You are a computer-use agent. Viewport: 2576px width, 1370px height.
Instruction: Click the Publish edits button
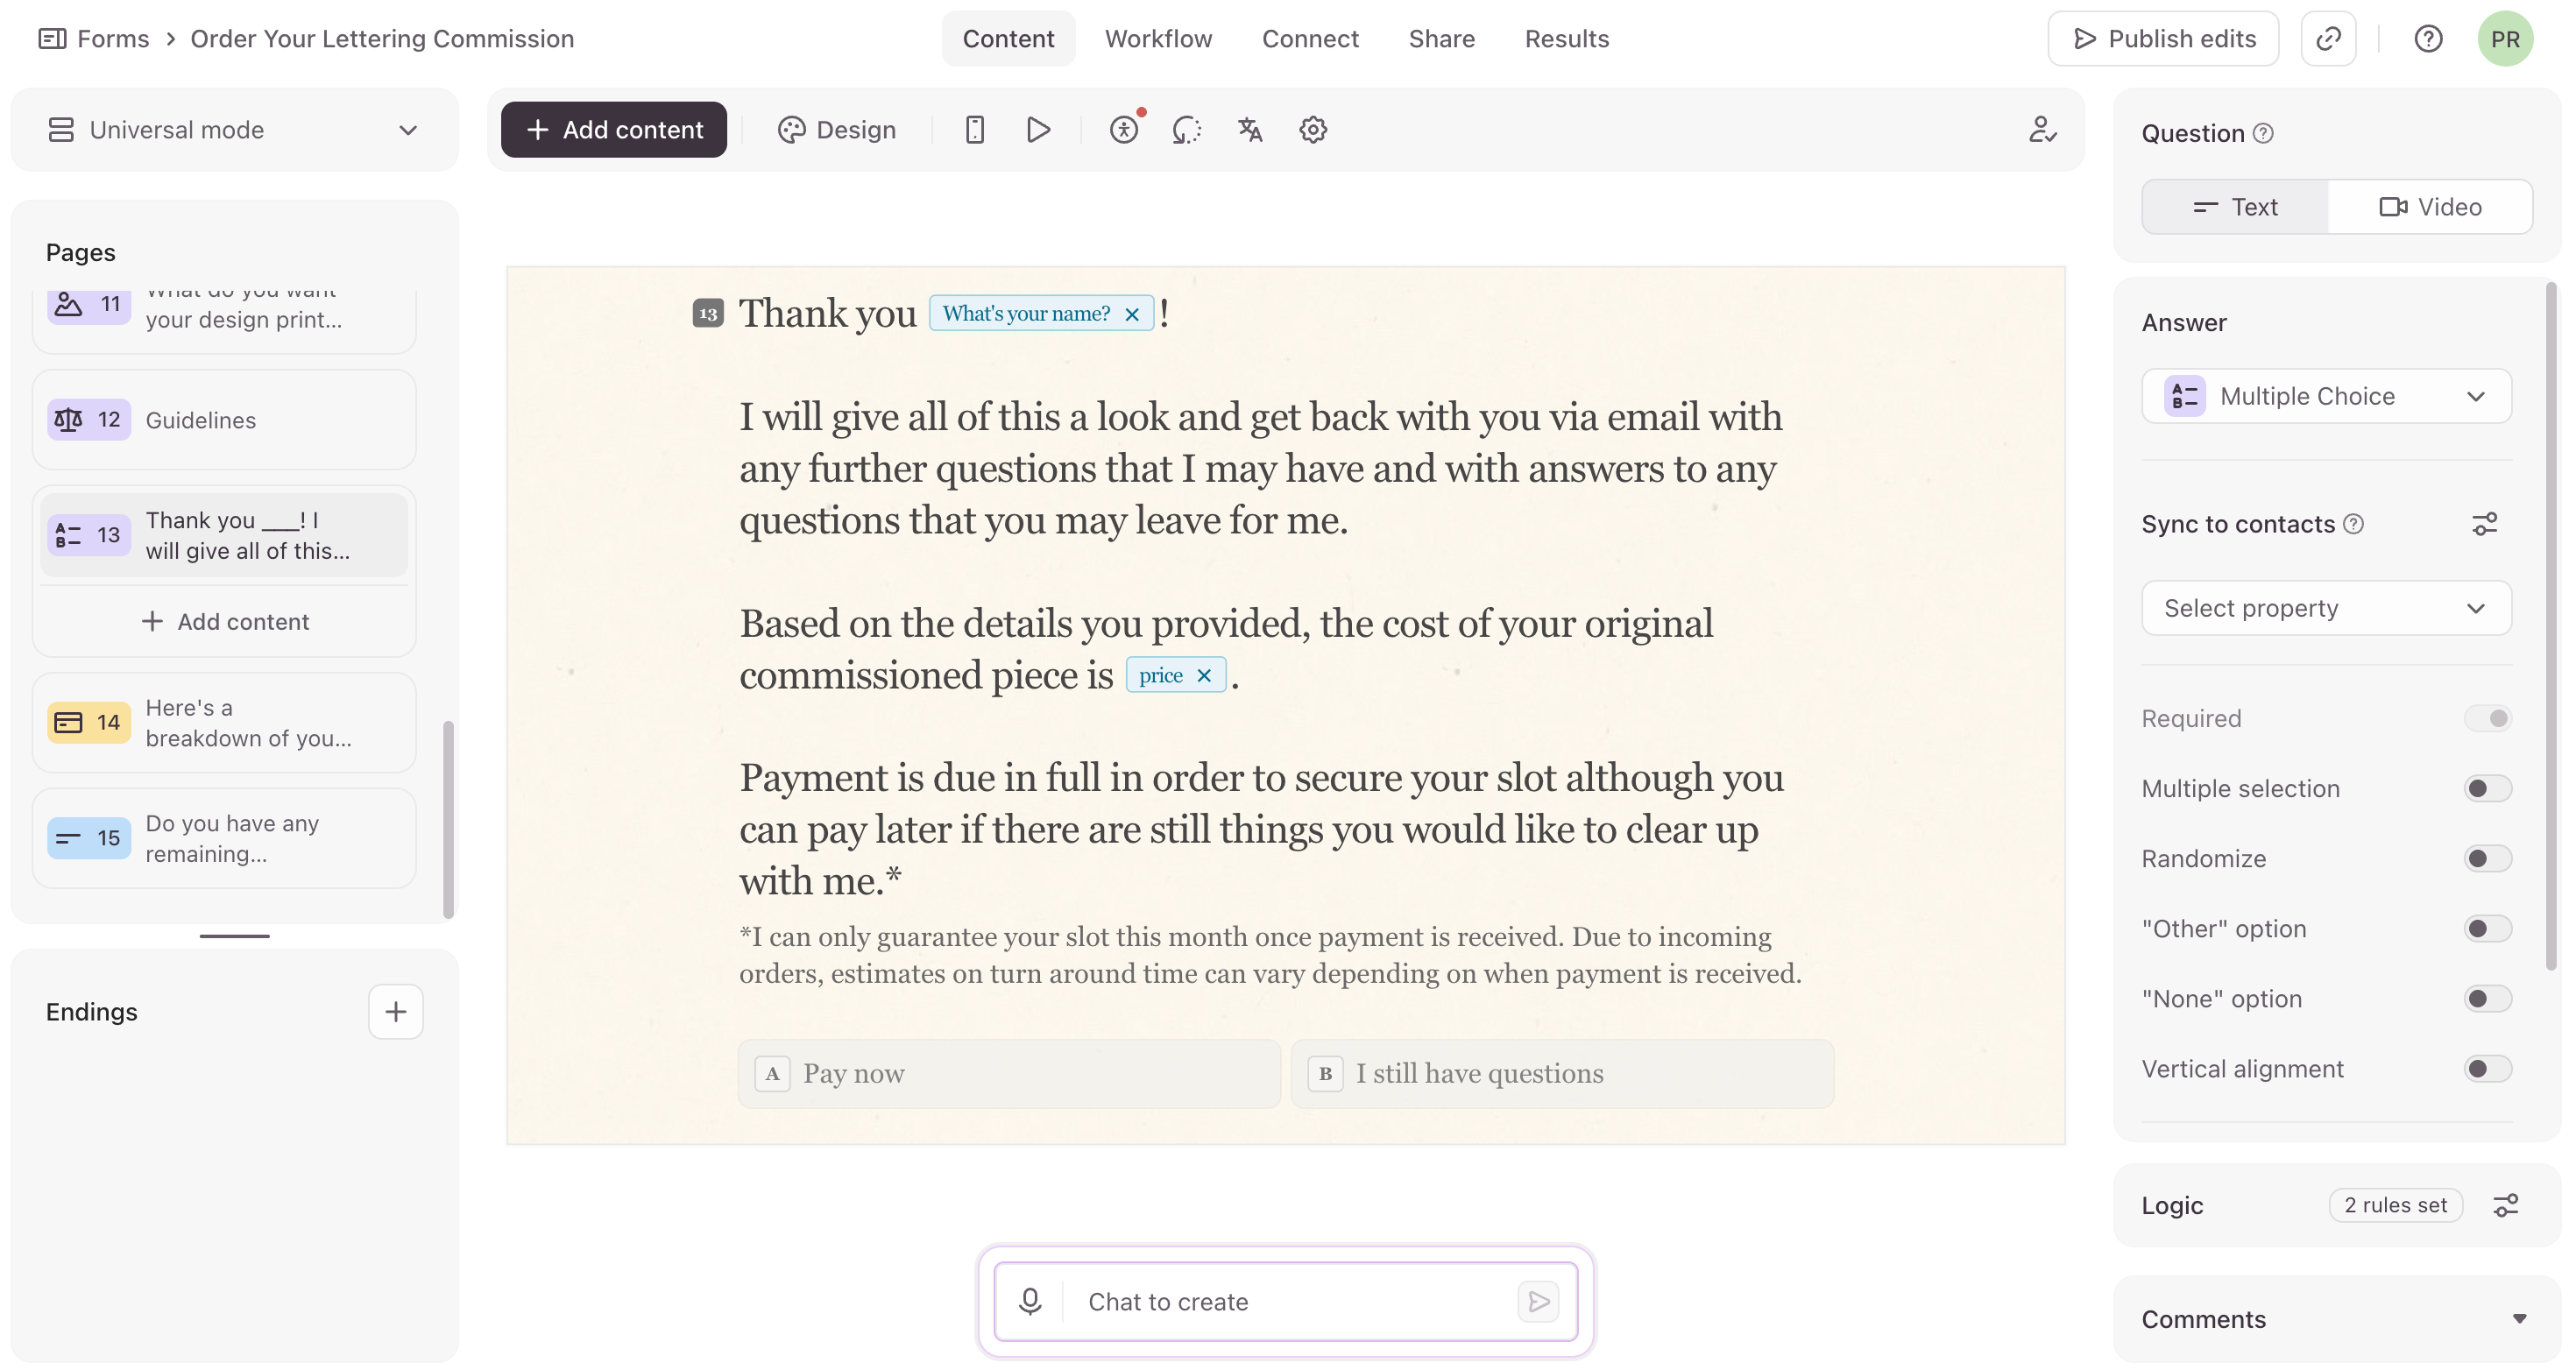(x=2163, y=39)
